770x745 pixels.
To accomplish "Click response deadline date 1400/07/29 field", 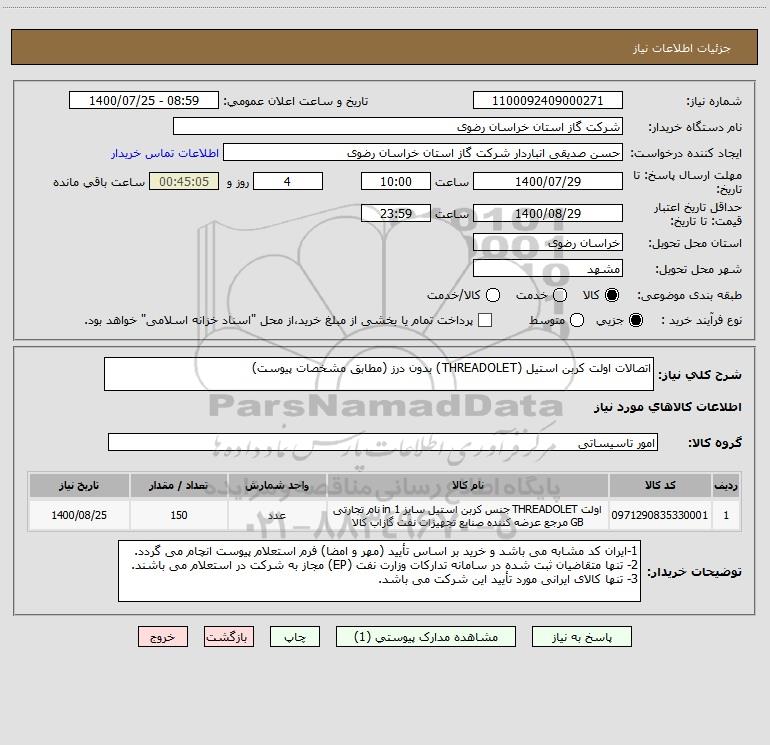I will 548,181.
